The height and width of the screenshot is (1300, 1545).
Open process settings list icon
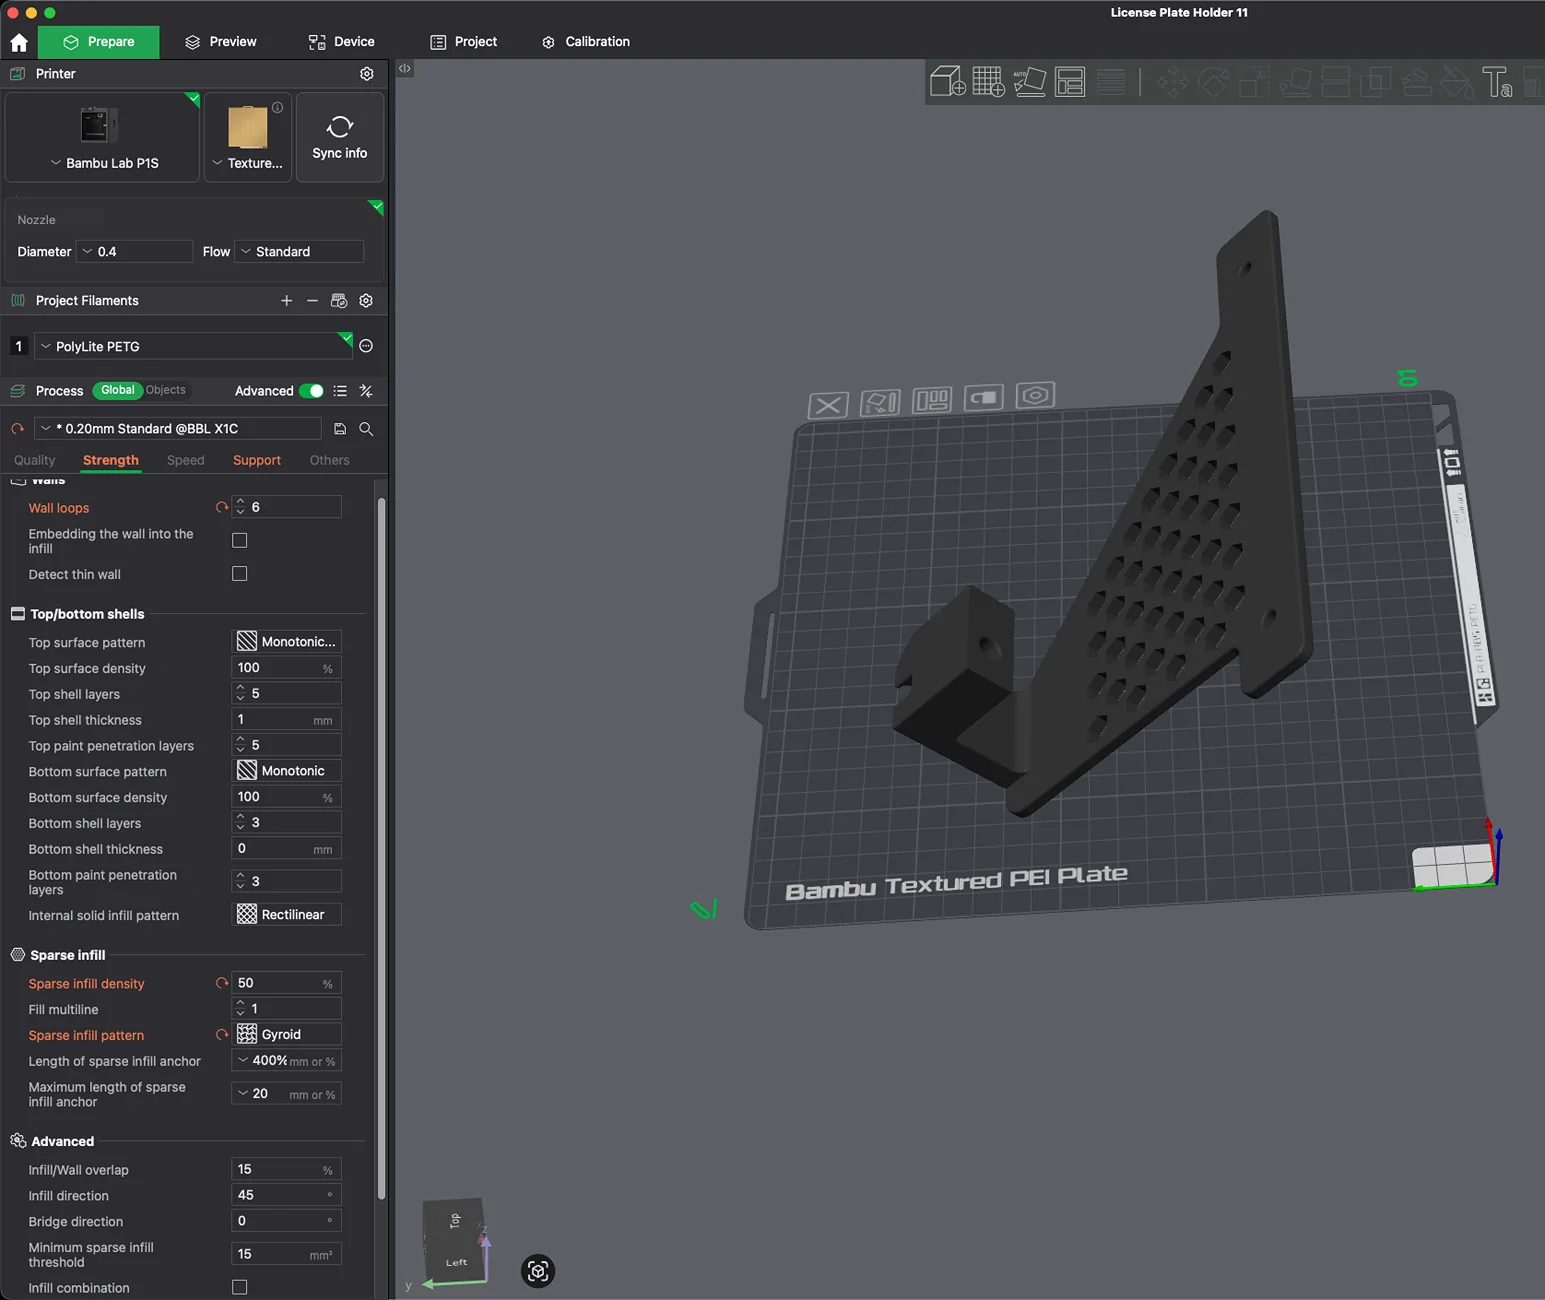(340, 391)
